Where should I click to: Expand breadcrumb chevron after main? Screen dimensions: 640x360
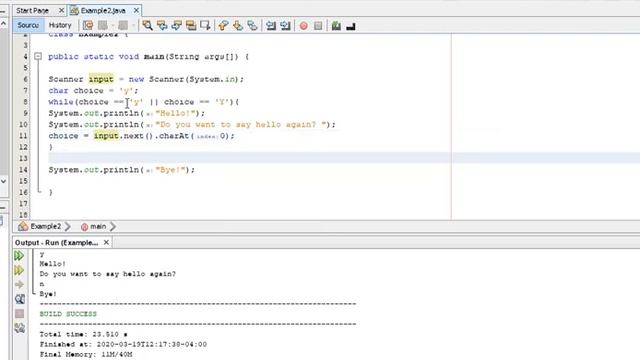pos(113,226)
